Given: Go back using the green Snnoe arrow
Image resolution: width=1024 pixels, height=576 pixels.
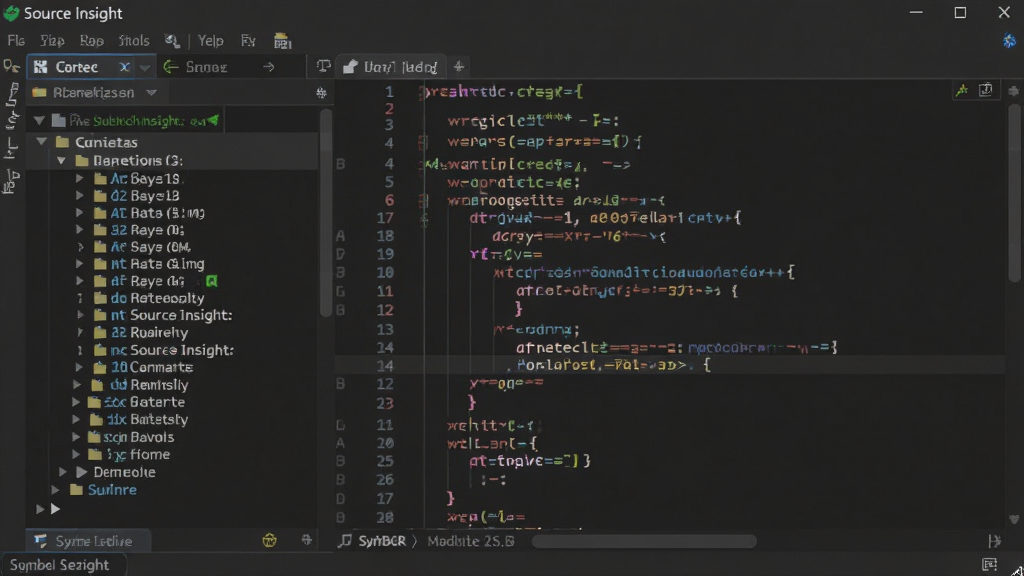Looking at the screenshot, I should [x=171, y=67].
